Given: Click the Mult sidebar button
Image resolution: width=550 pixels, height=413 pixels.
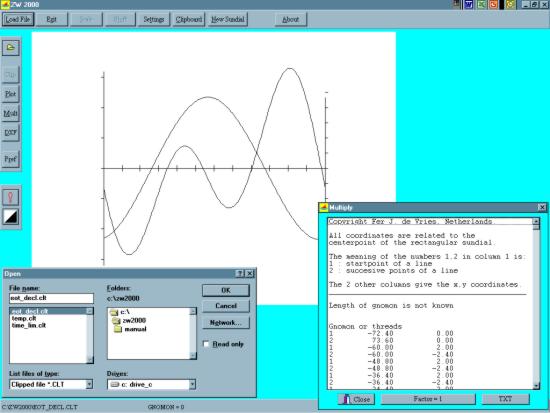Looking at the screenshot, I should (x=11, y=113).
